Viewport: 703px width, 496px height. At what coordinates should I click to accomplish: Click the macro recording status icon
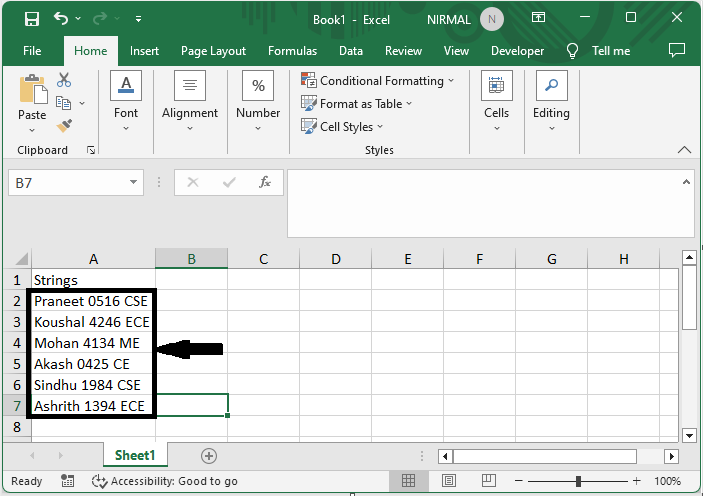[x=67, y=481]
